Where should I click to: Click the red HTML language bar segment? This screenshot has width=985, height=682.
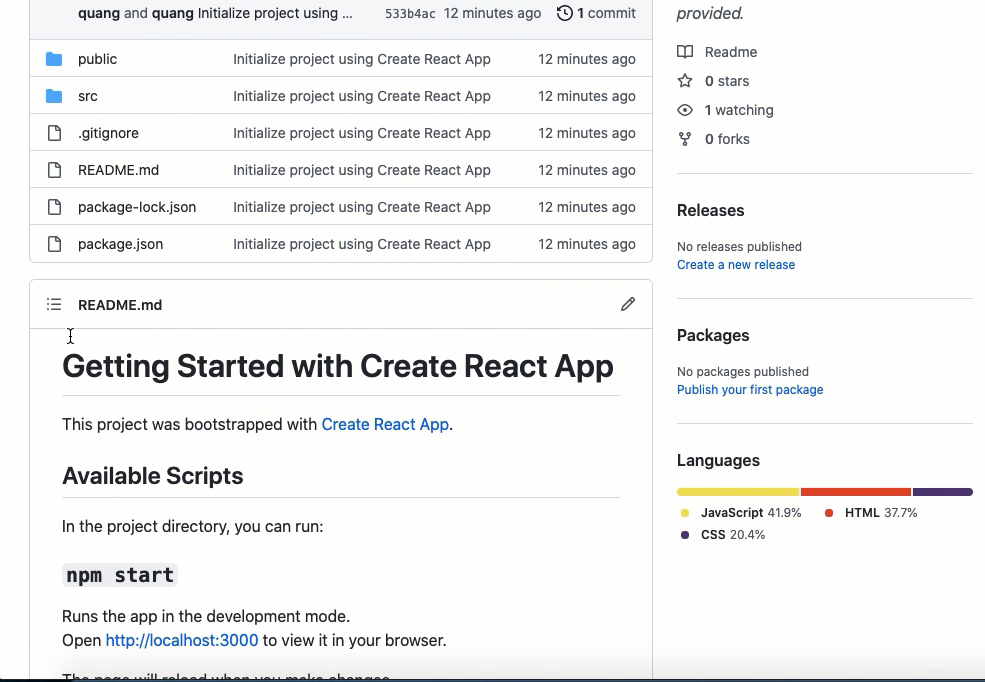pyautogui.click(x=856, y=492)
